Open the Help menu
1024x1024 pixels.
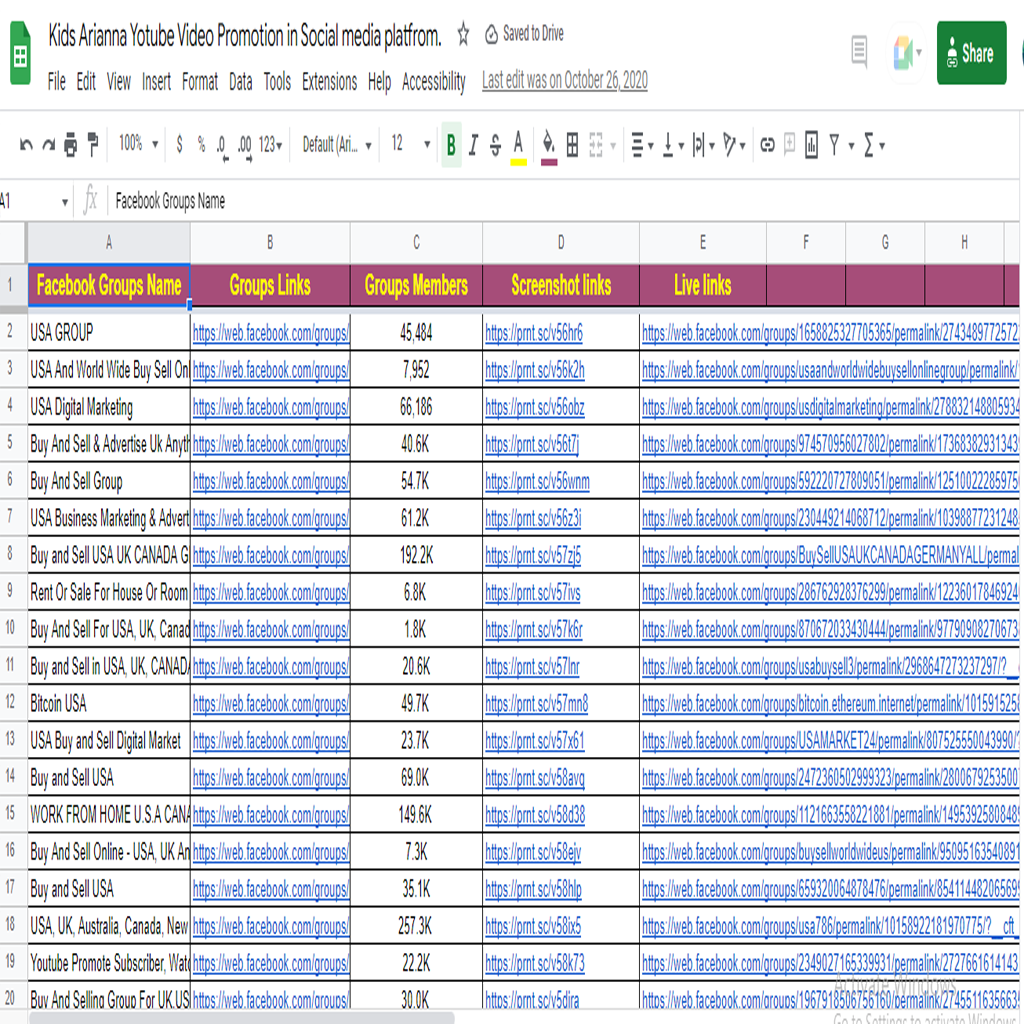click(379, 82)
